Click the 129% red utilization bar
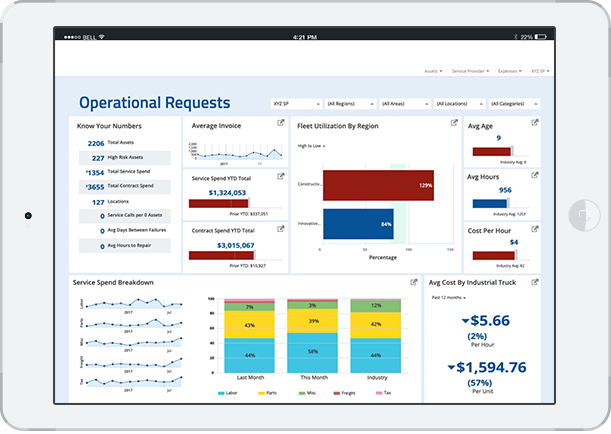Screen dimensions: 611x434 (378, 185)
